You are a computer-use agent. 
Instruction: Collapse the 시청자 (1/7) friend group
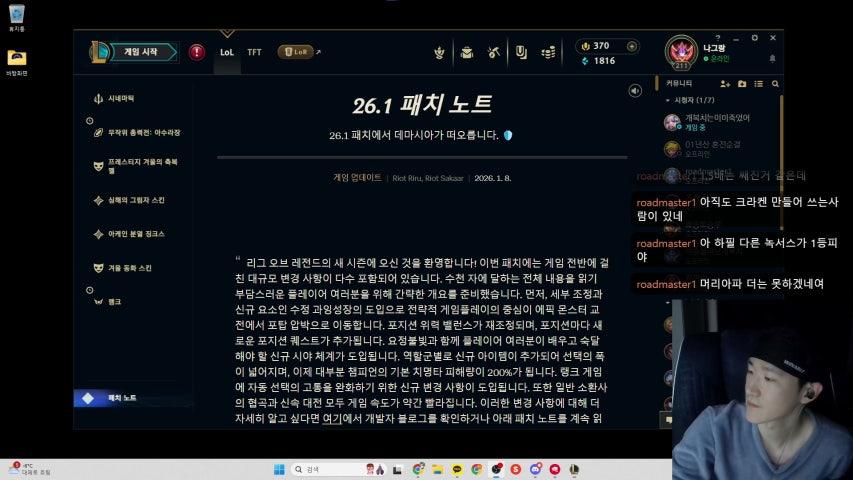[x=690, y=100]
